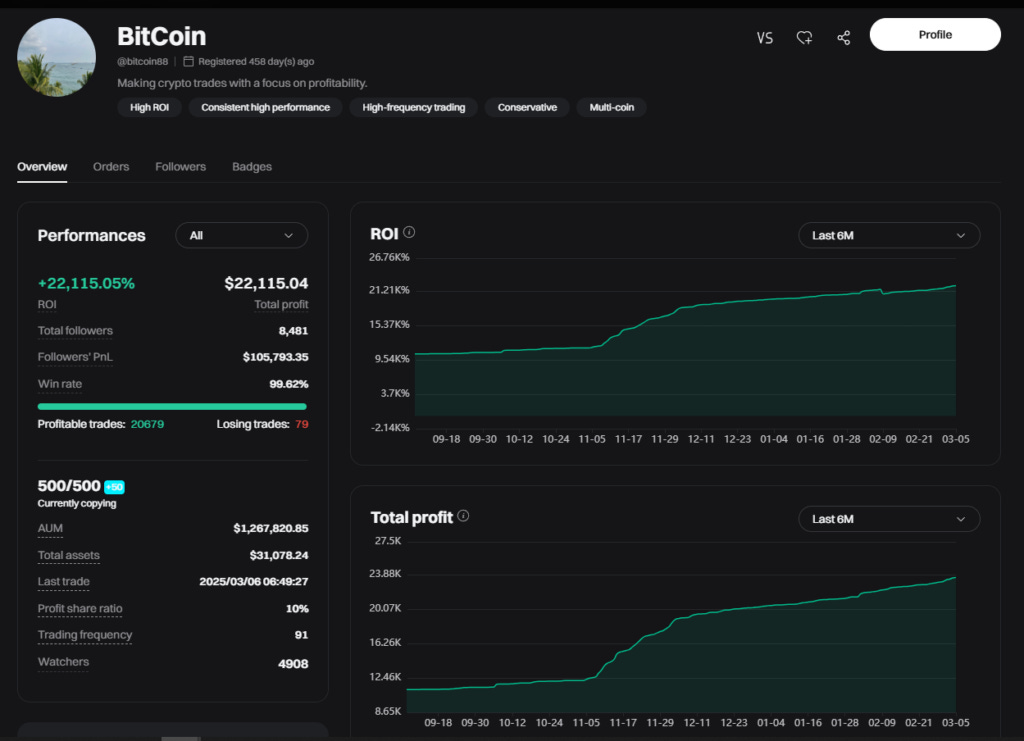The image size is (1024, 741).
Task: Click the Win rate label
Action: (x=60, y=384)
